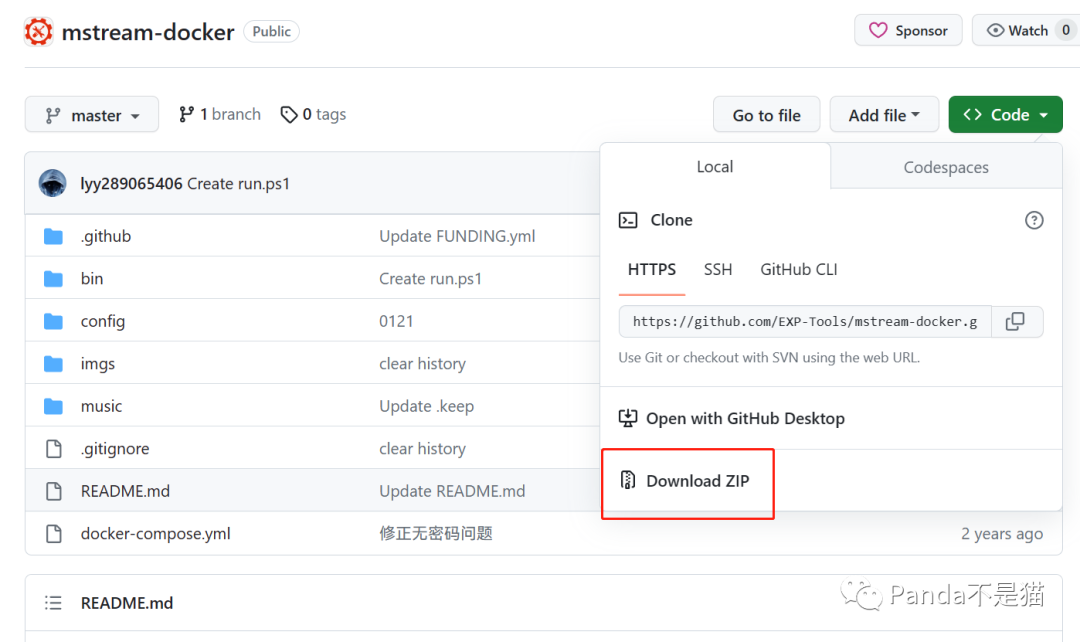The width and height of the screenshot is (1080, 642).
Task: Open the 修正无密码问题 commit message
Action: pyautogui.click(x=435, y=534)
